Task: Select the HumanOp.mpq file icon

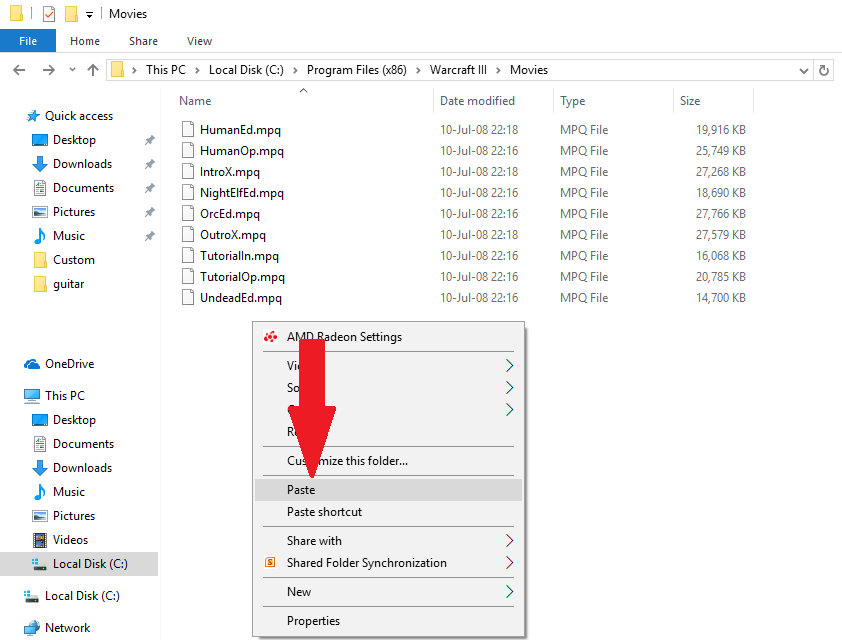Action: pyautogui.click(x=188, y=150)
